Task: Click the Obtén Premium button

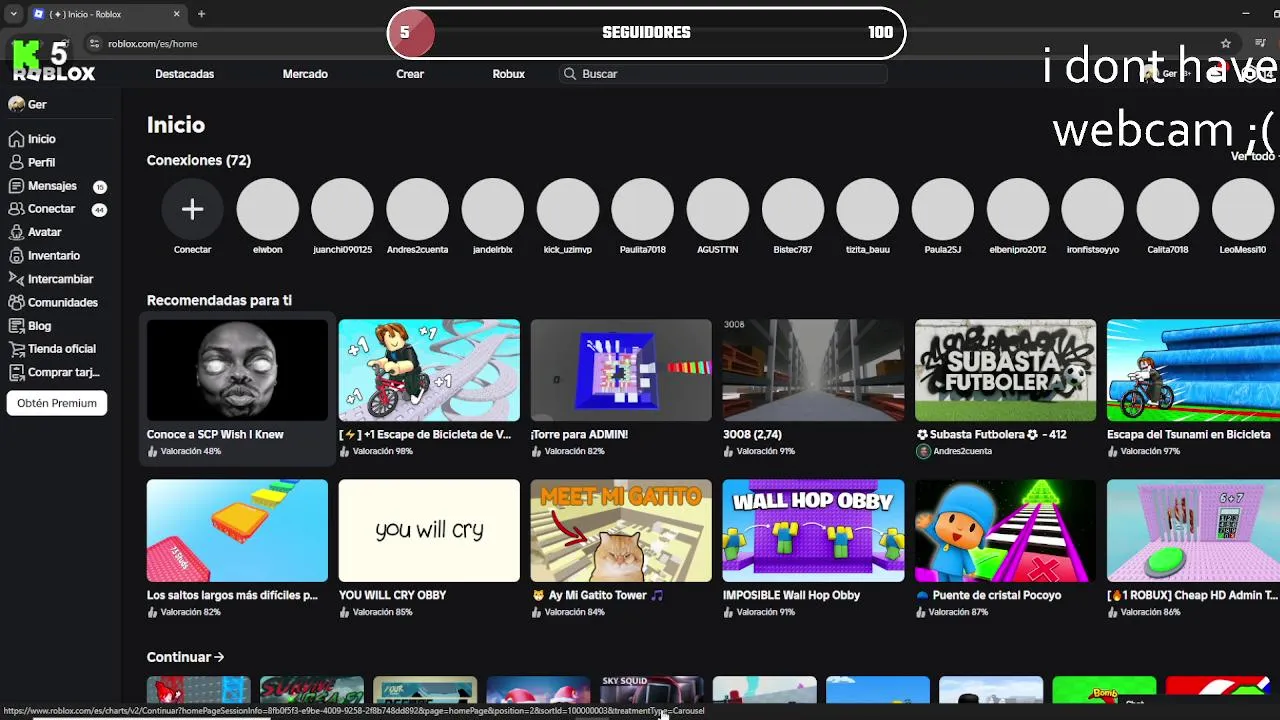Action: point(57,403)
